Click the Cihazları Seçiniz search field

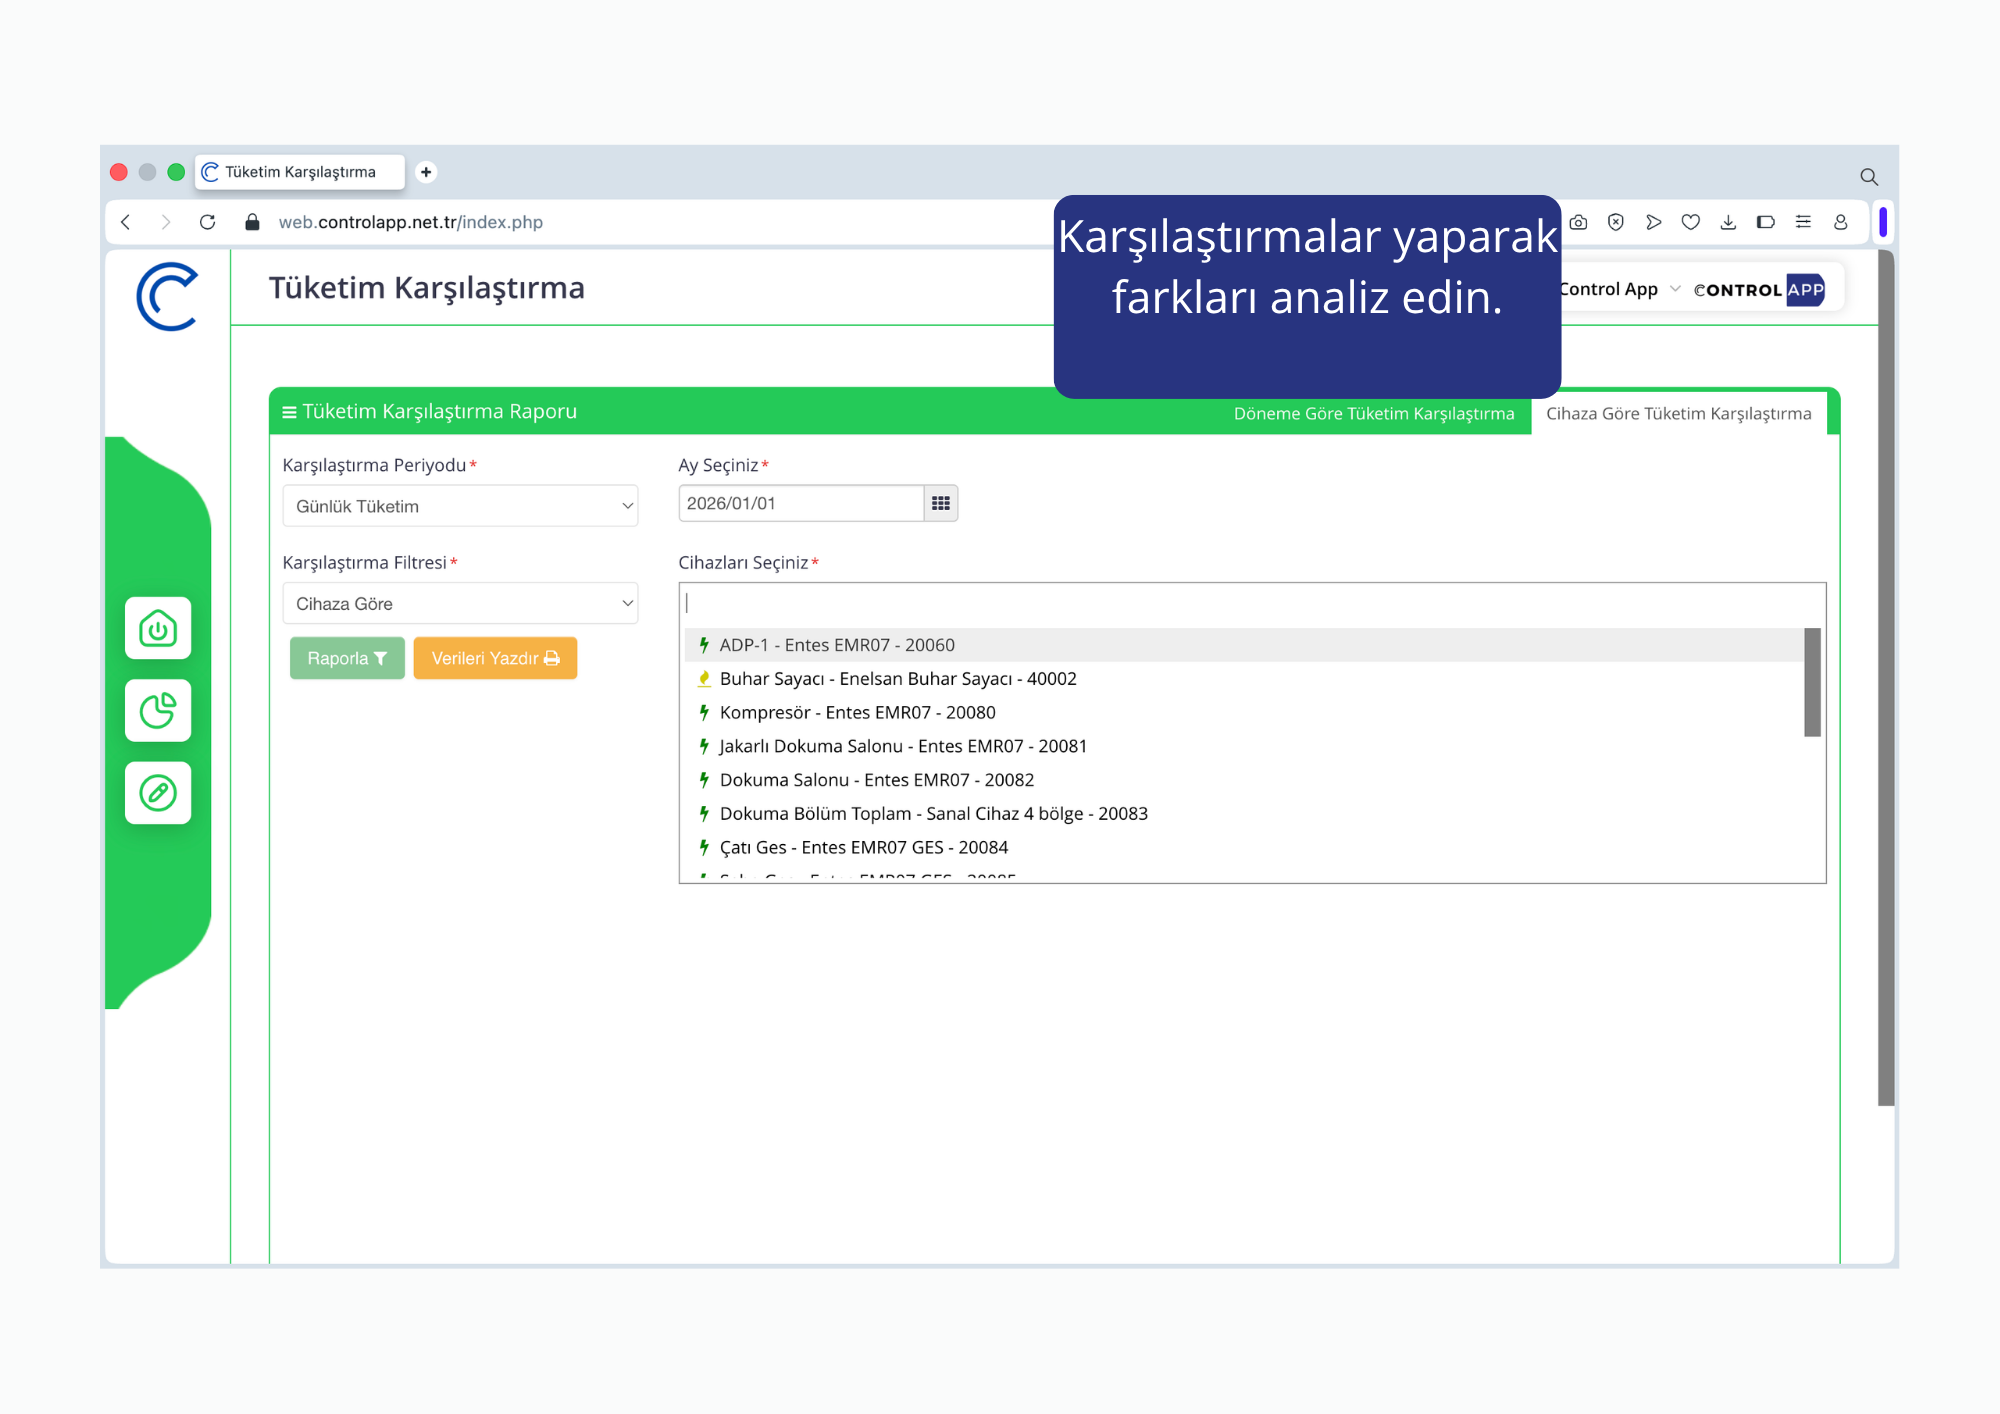coord(1252,603)
